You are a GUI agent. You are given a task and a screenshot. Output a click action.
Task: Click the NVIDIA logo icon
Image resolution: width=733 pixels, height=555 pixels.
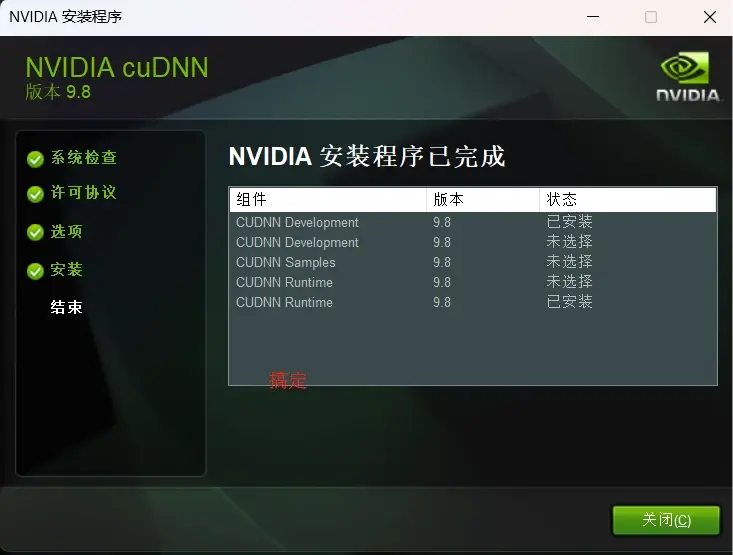pos(687,77)
